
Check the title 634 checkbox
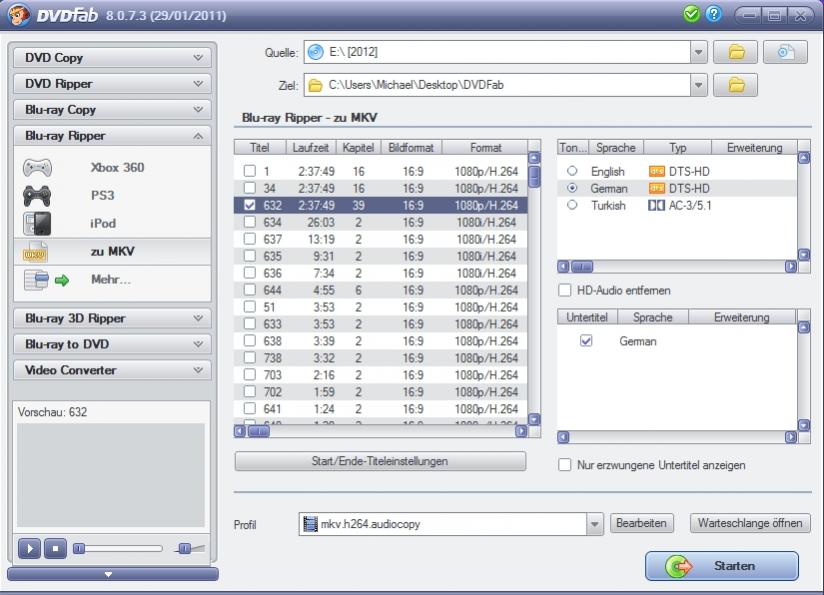[x=250, y=222]
